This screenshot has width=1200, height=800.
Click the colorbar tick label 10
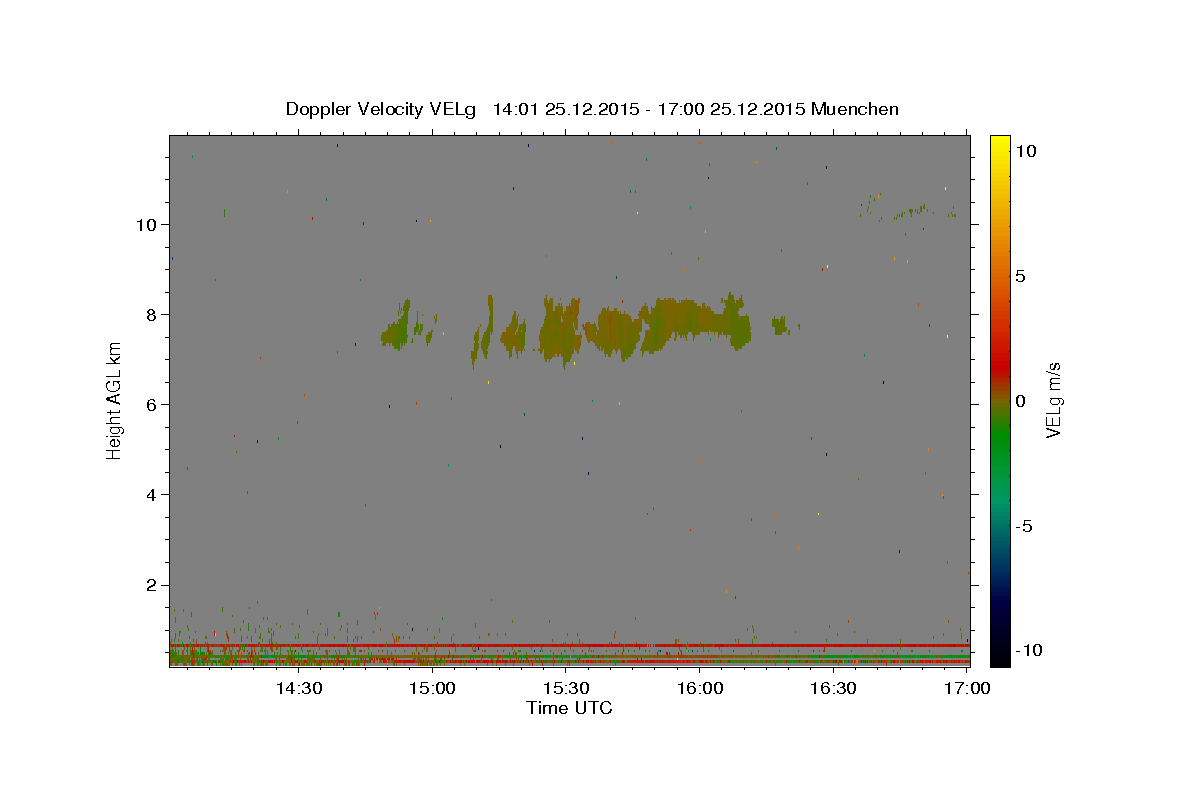point(1025,151)
